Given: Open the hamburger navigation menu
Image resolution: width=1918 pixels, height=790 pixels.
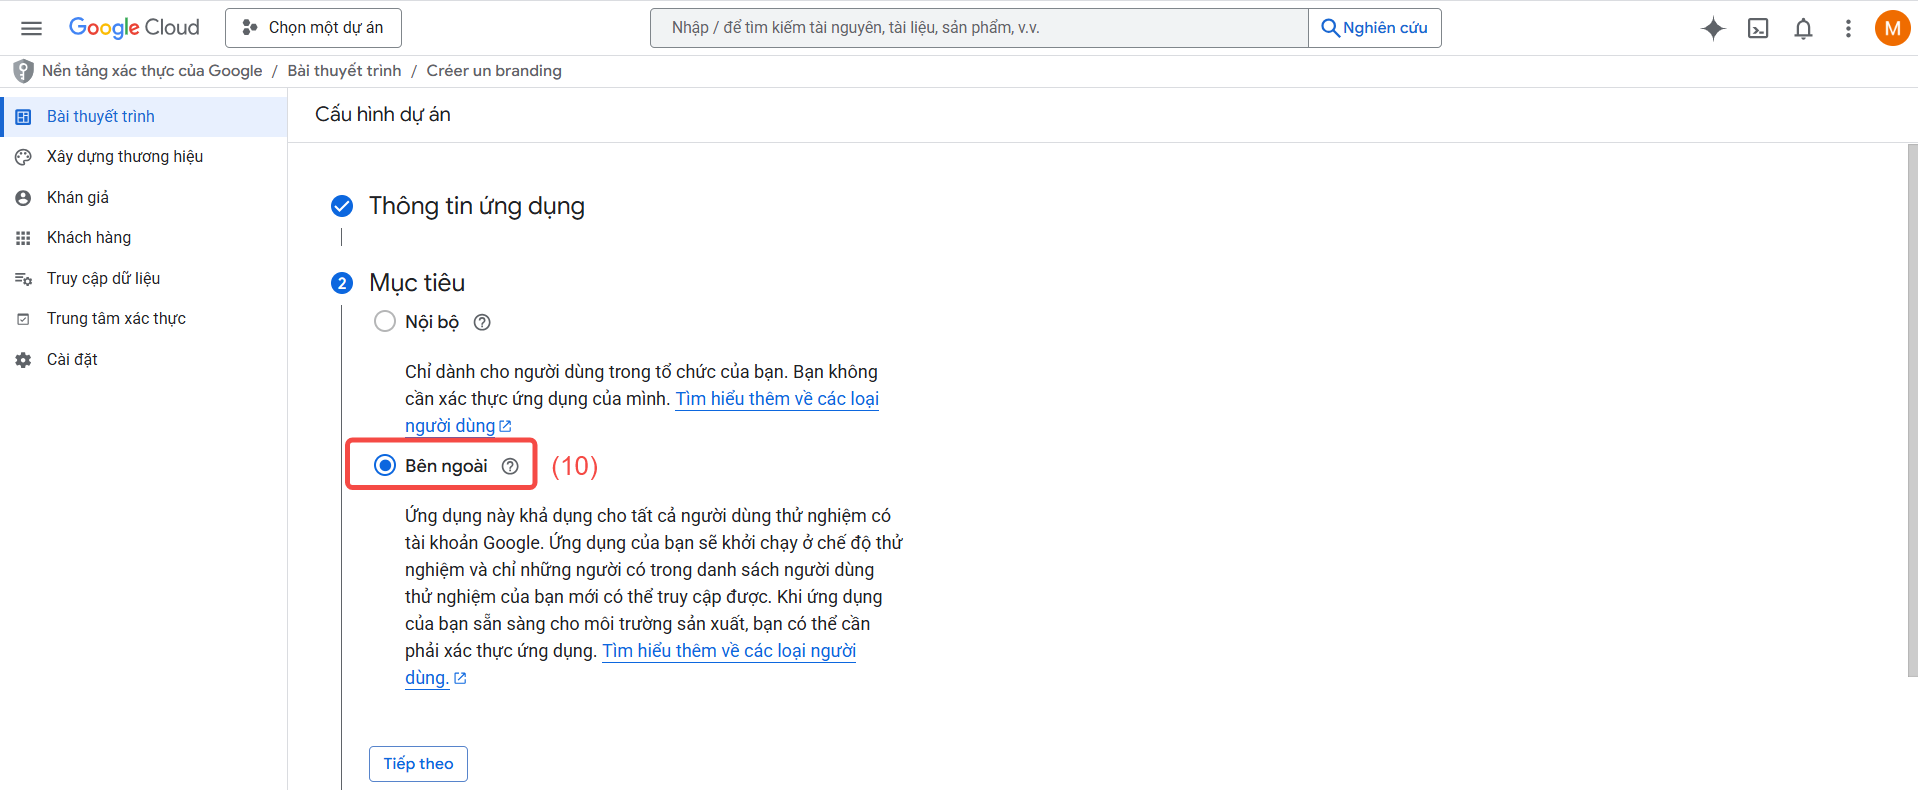Looking at the screenshot, I should tap(31, 28).
